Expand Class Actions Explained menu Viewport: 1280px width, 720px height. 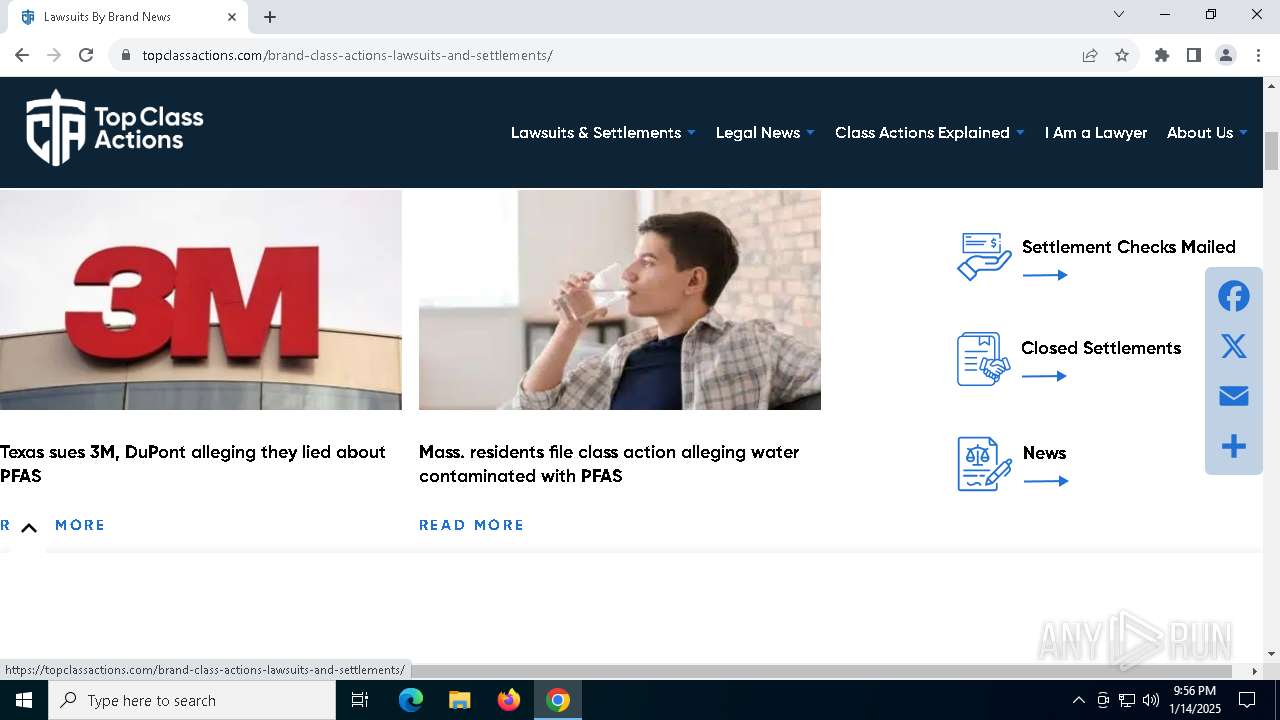930,133
